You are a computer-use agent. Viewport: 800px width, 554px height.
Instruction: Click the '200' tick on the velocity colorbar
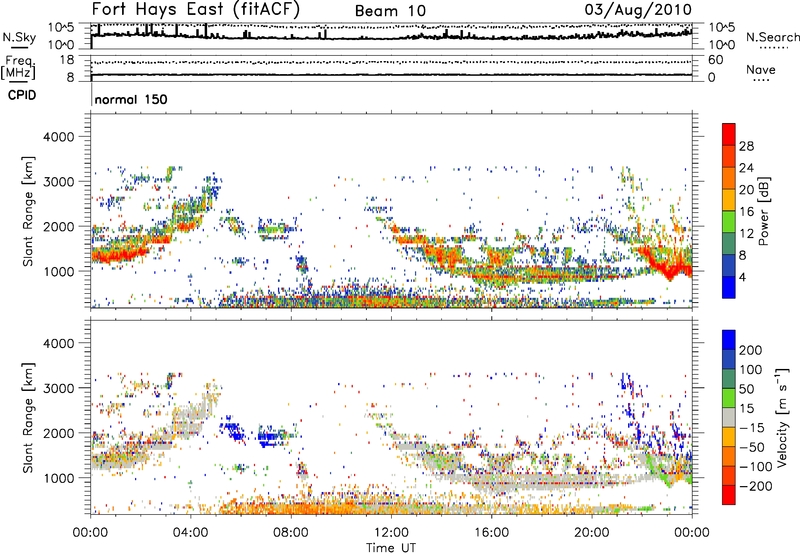pos(751,350)
